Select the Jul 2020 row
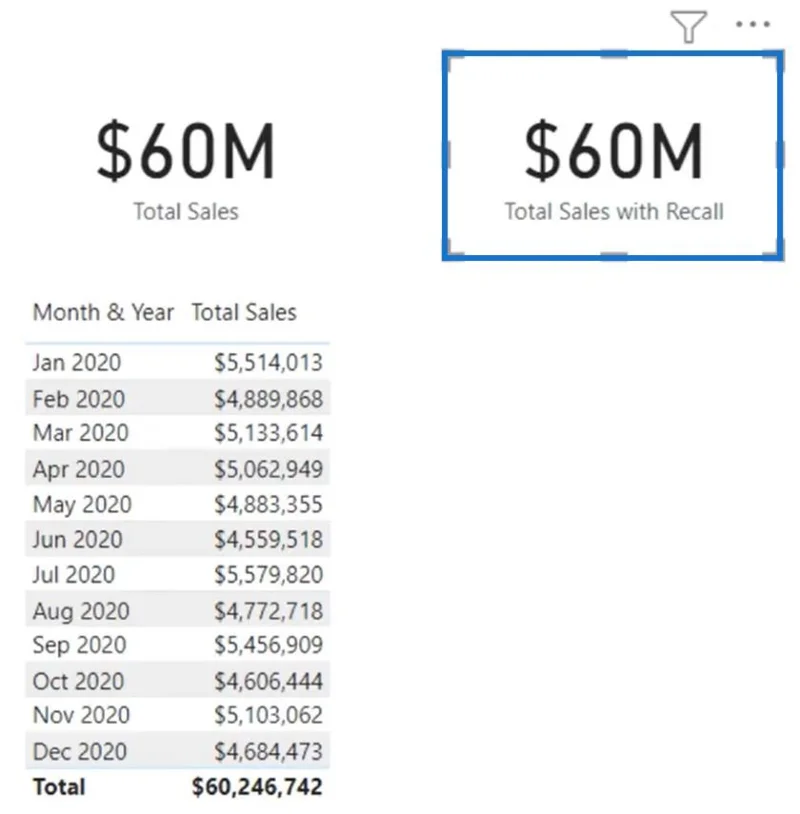Screen dimensions: 800x814 point(178,574)
